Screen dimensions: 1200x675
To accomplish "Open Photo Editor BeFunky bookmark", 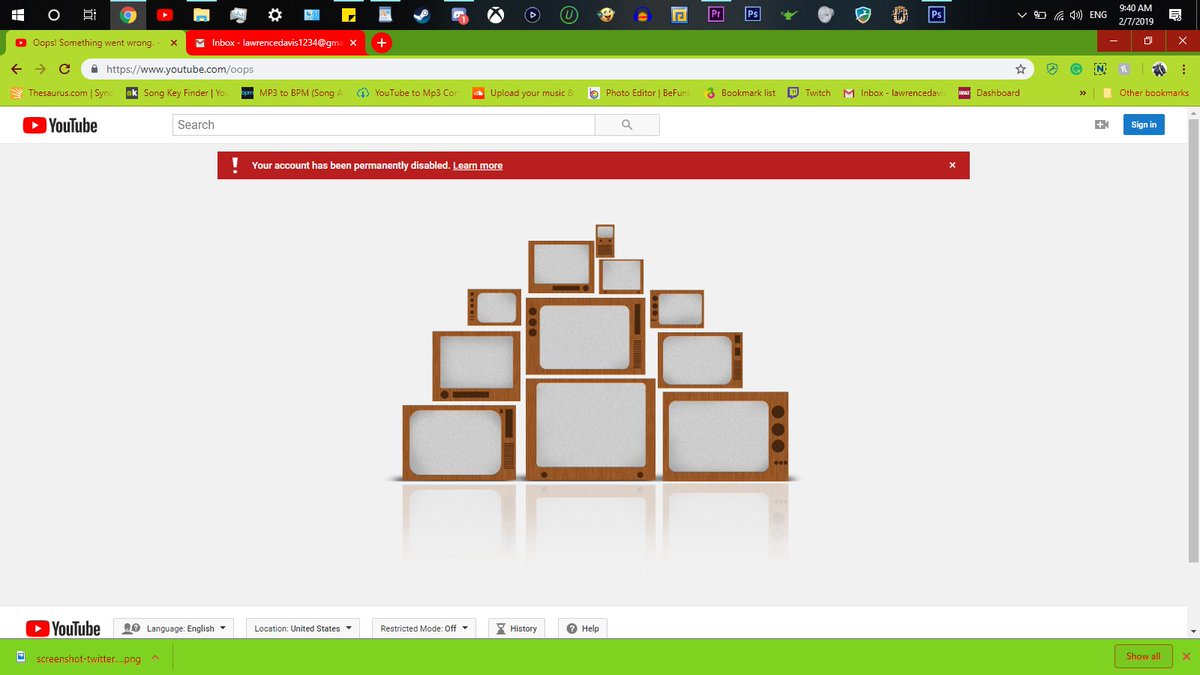I will pos(640,93).
